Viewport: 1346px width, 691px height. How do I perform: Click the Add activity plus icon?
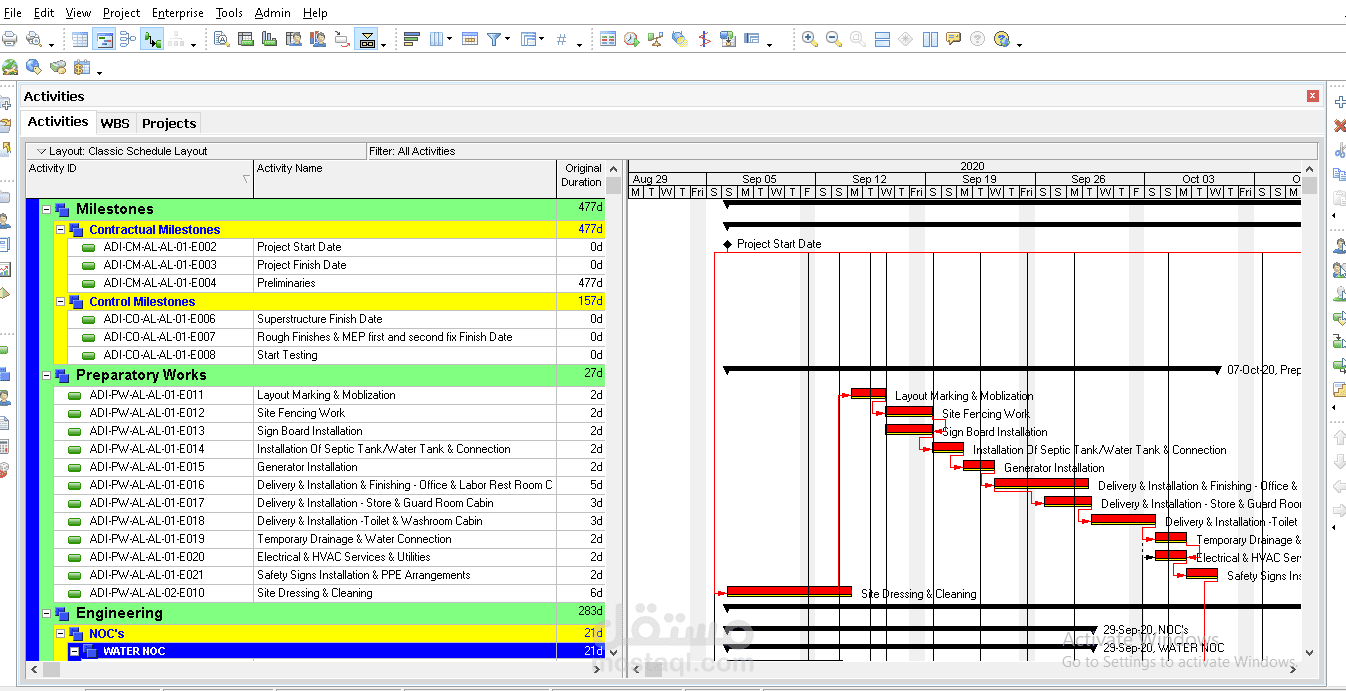click(x=1340, y=103)
